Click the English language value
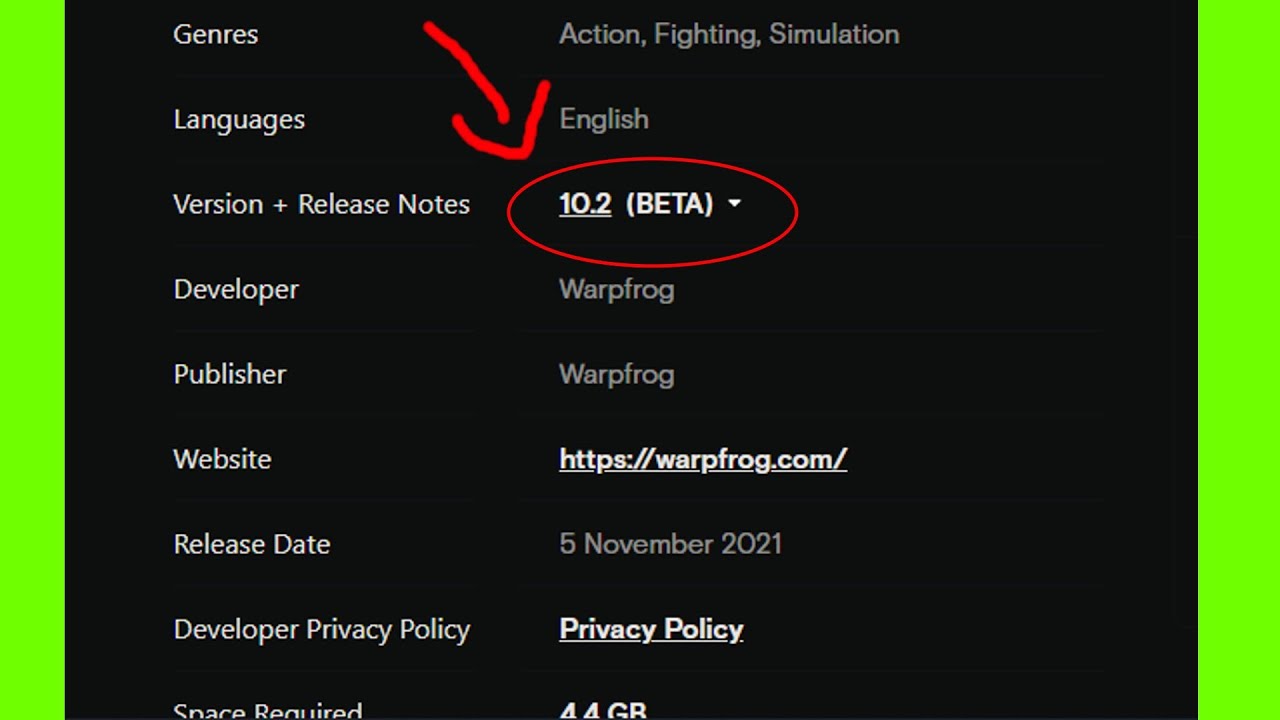 click(604, 119)
